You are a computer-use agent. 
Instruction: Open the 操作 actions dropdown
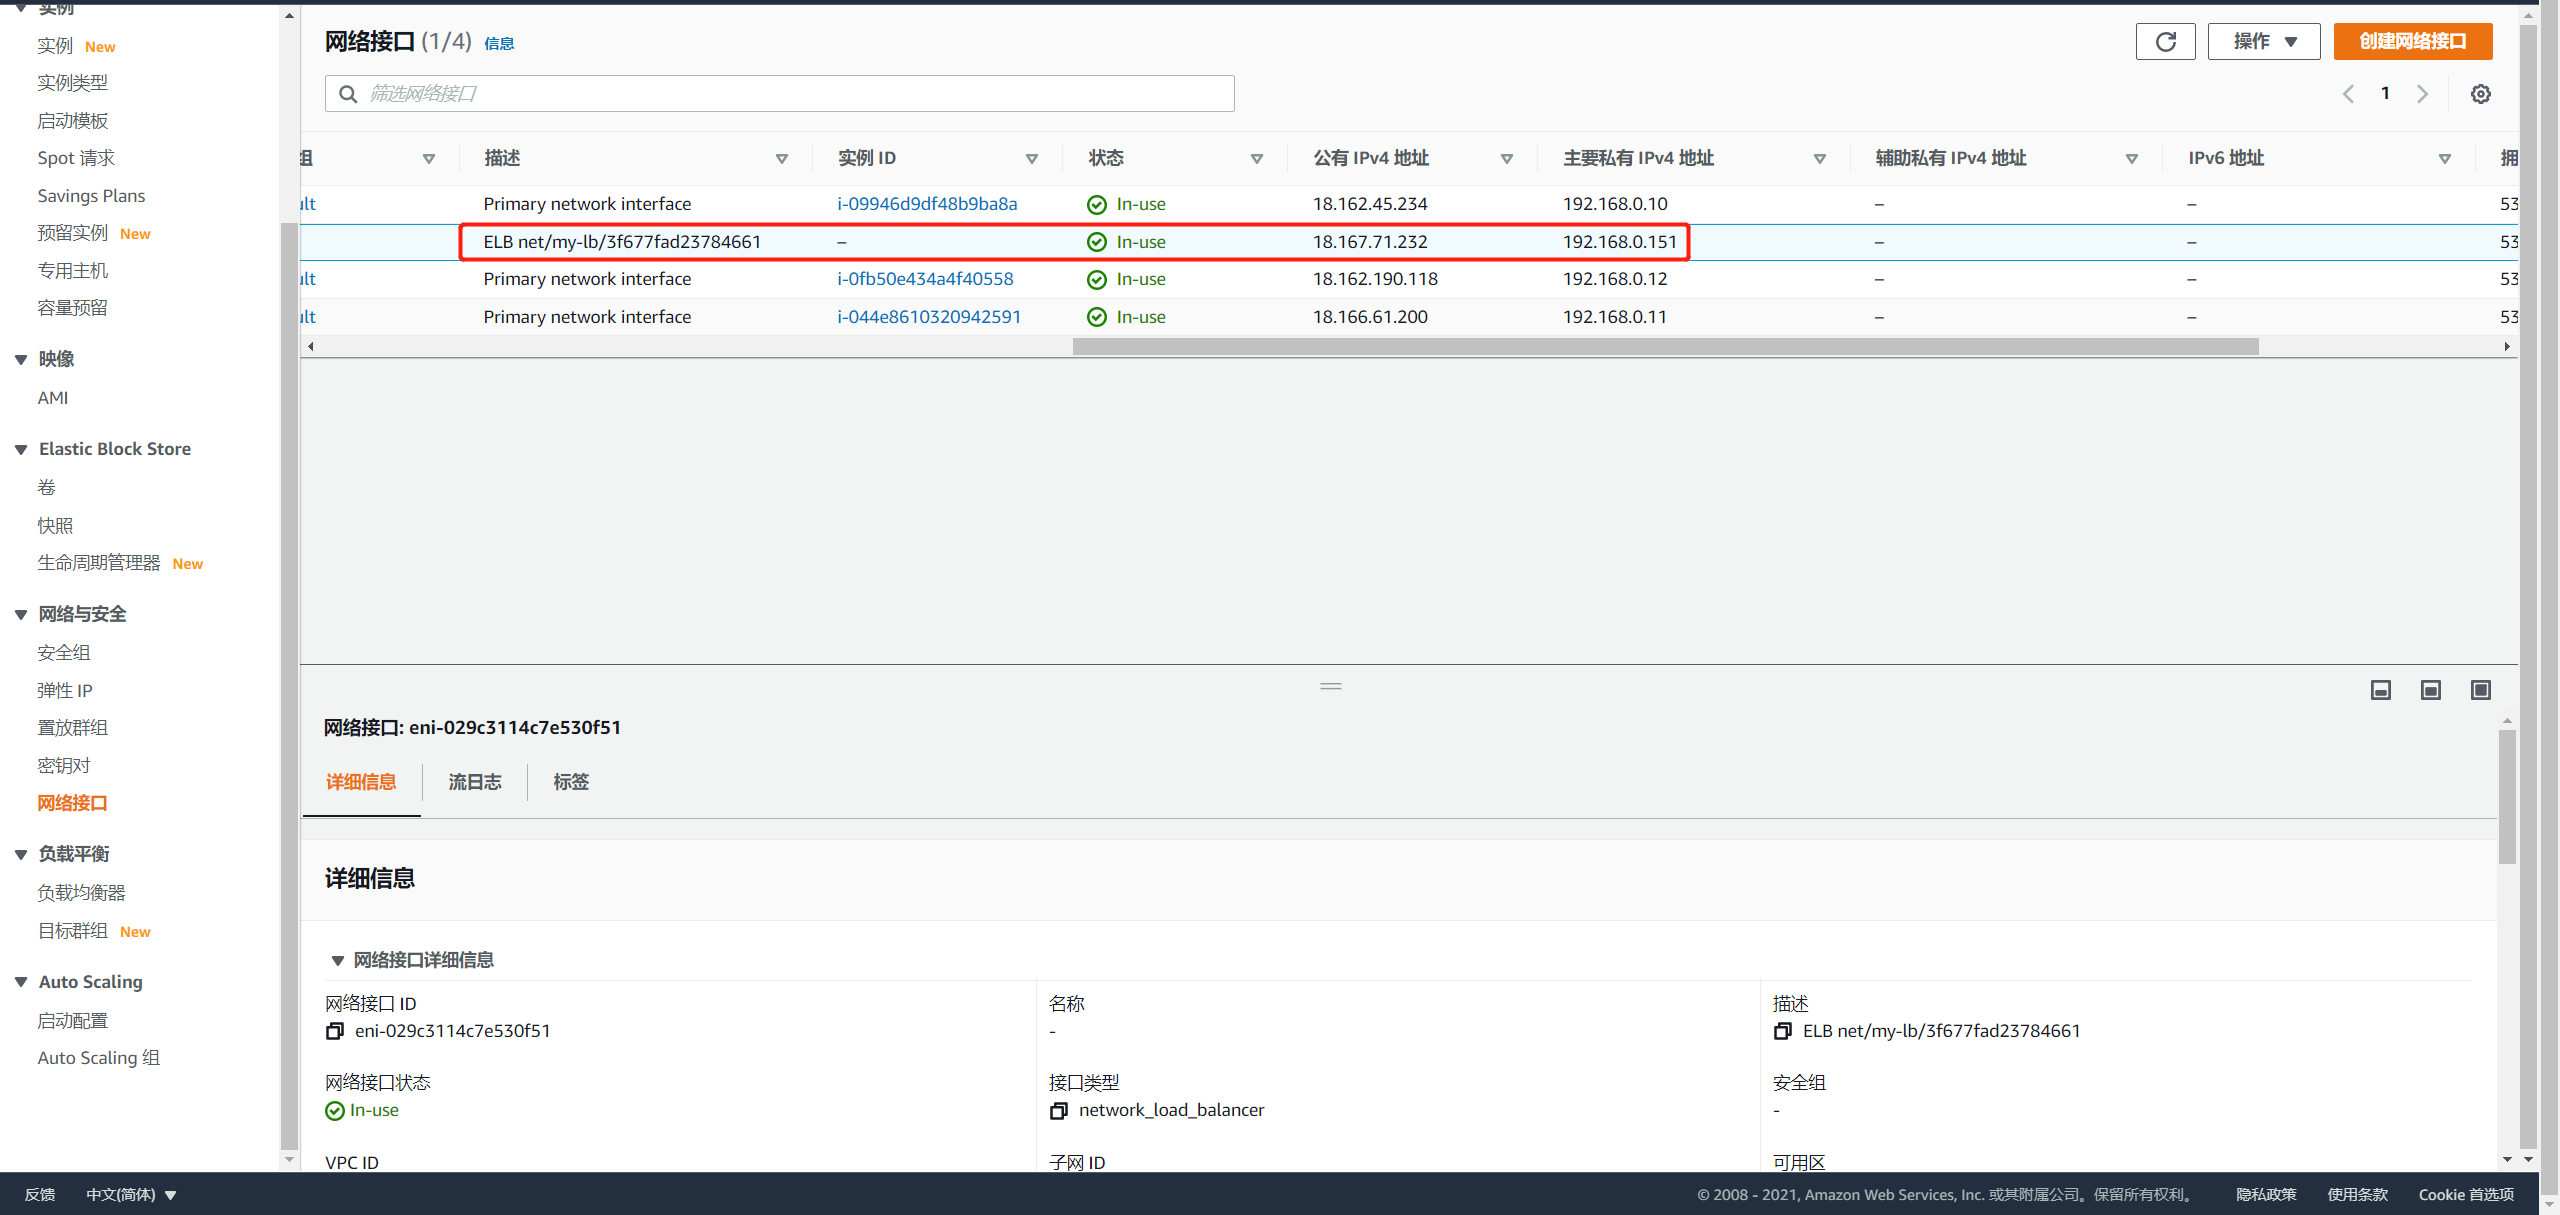pos(2264,41)
